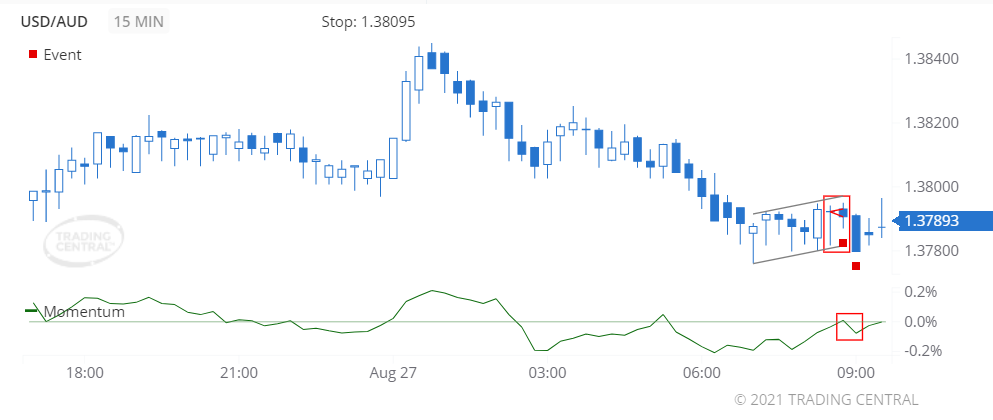Click the green Momentum legend line
This screenshot has width=993, height=420.
coord(30,311)
